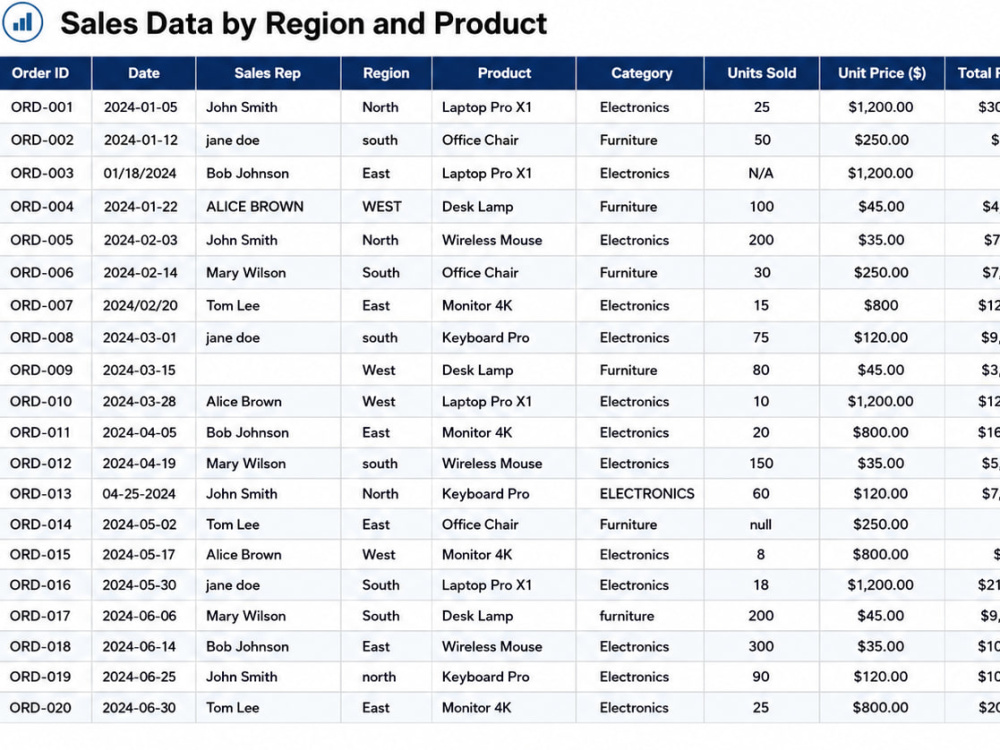Image resolution: width=1000 pixels, height=750 pixels.
Task: Select the 300 units sold cell
Action: point(761,647)
